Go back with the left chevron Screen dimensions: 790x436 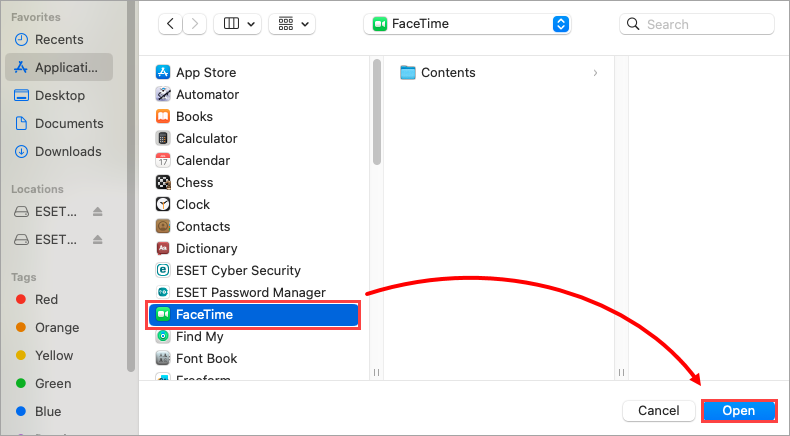(x=170, y=24)
